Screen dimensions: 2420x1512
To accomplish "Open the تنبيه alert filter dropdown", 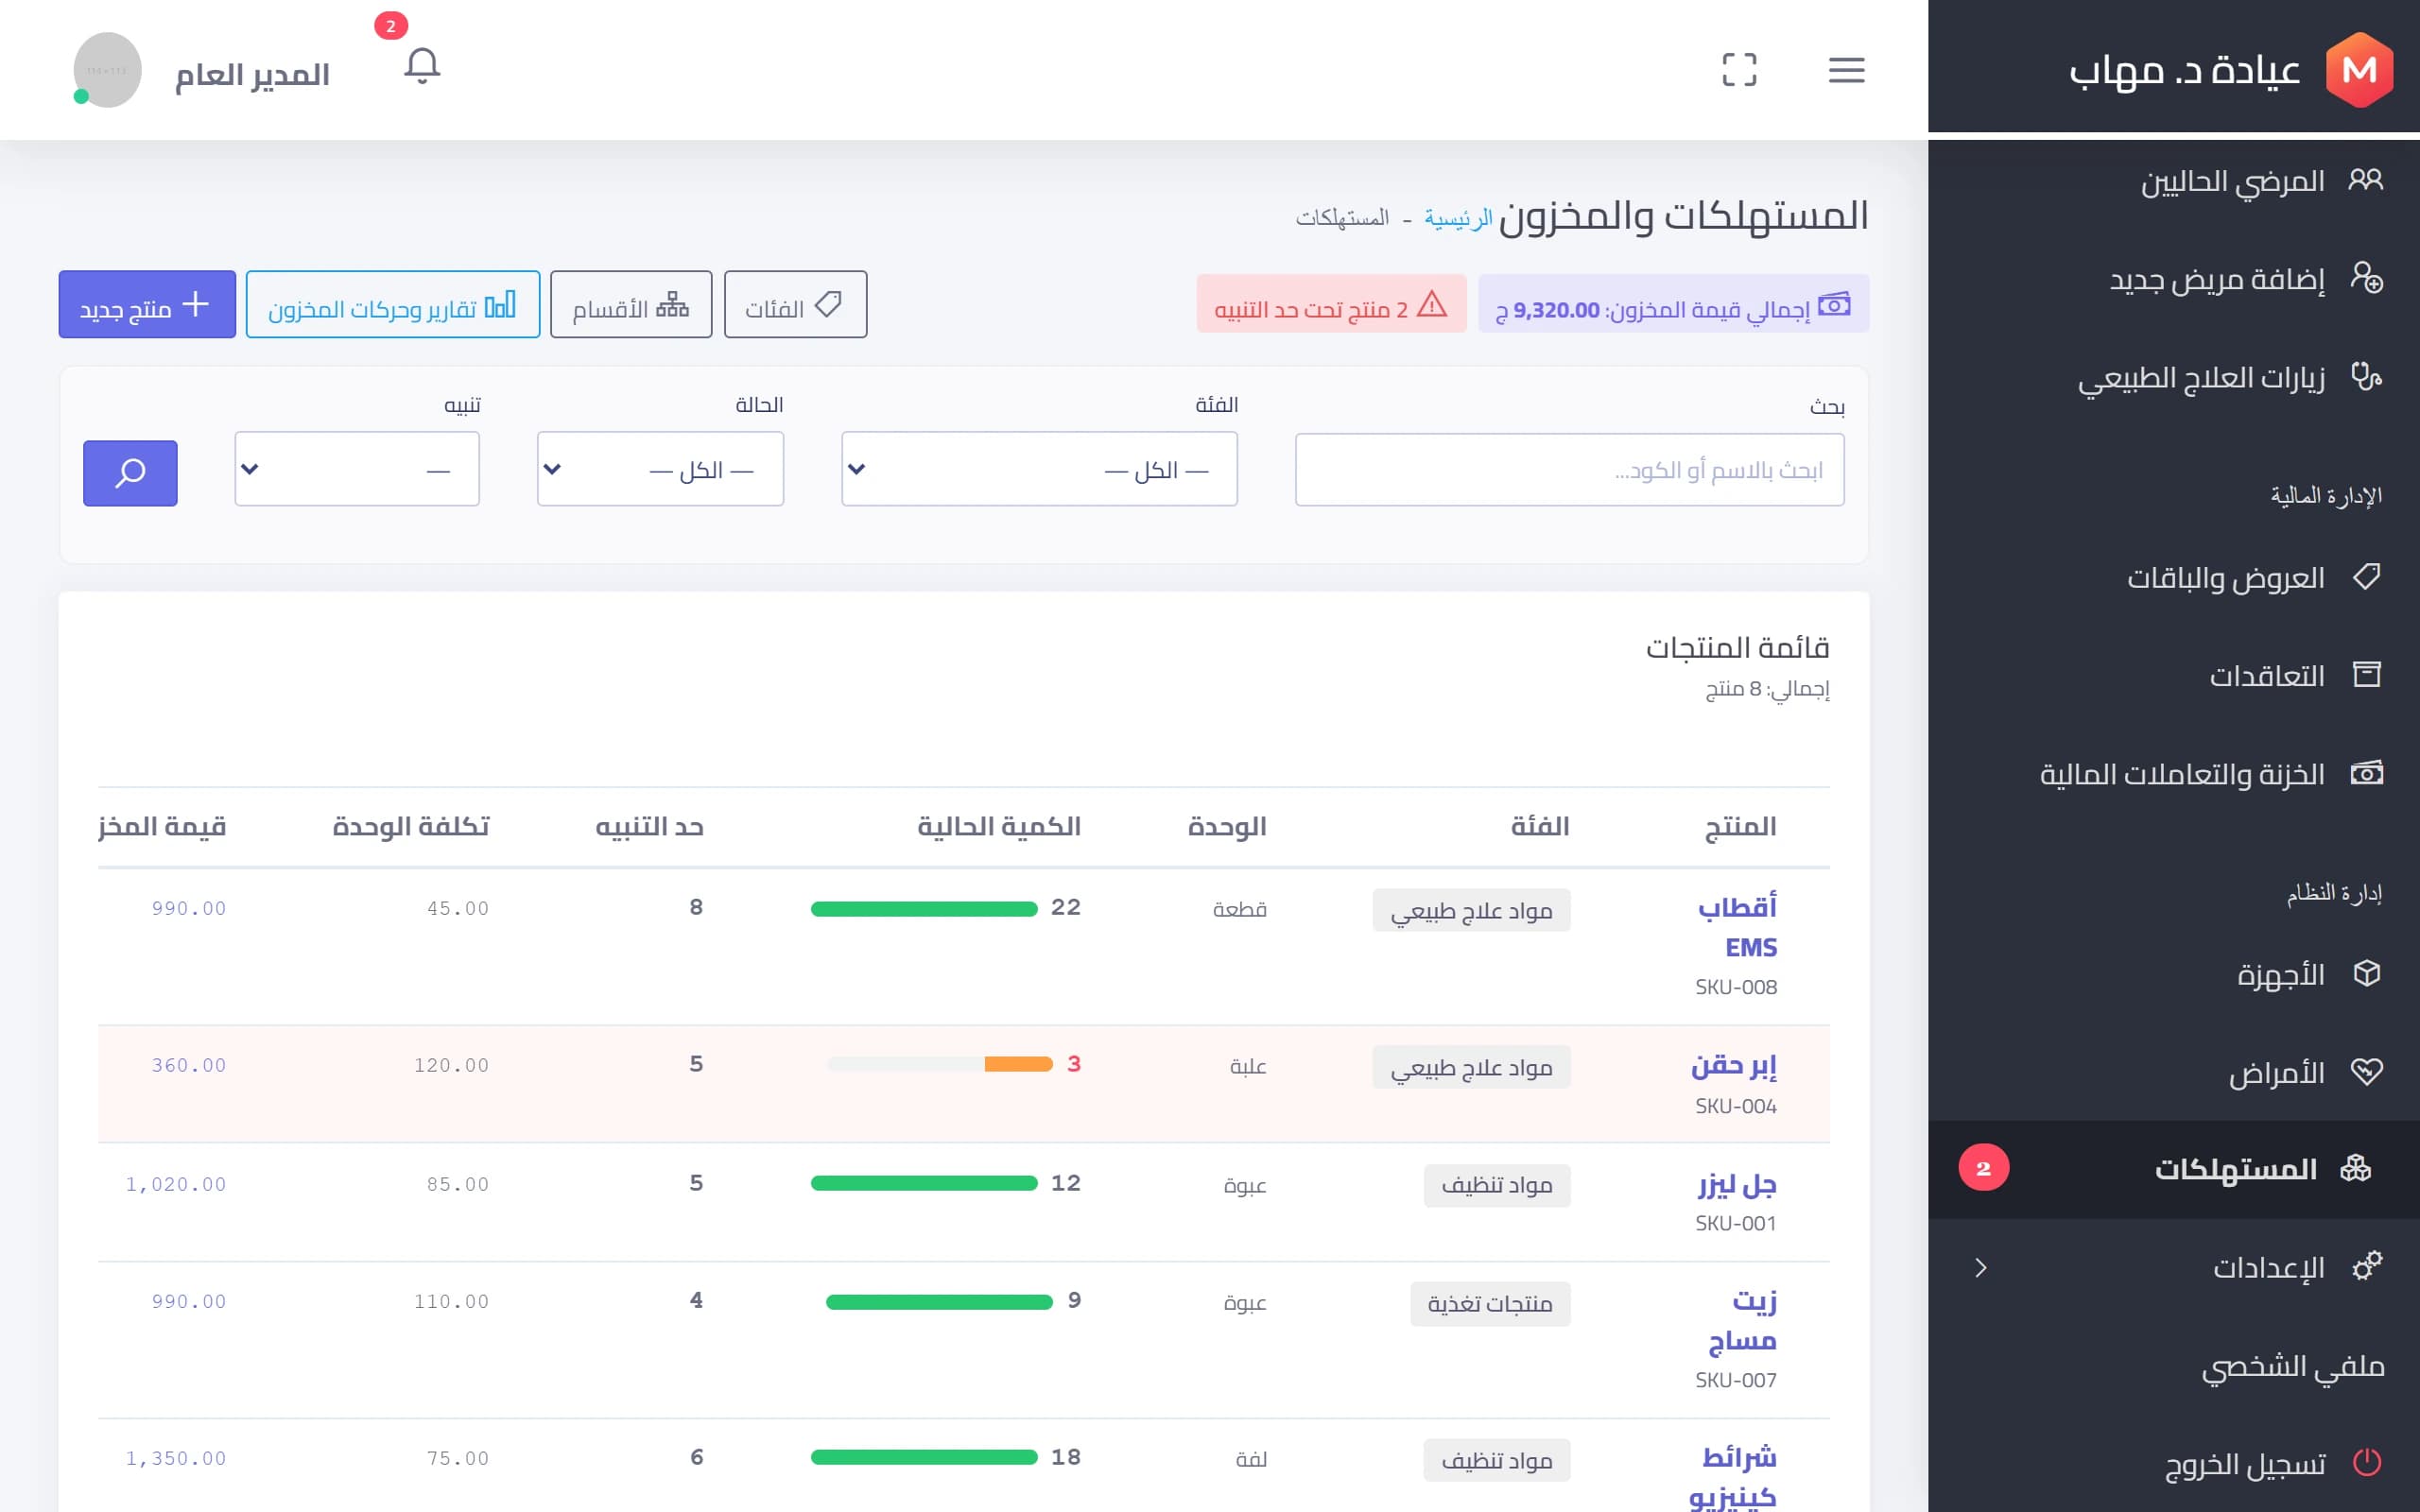I will (357, 469).
